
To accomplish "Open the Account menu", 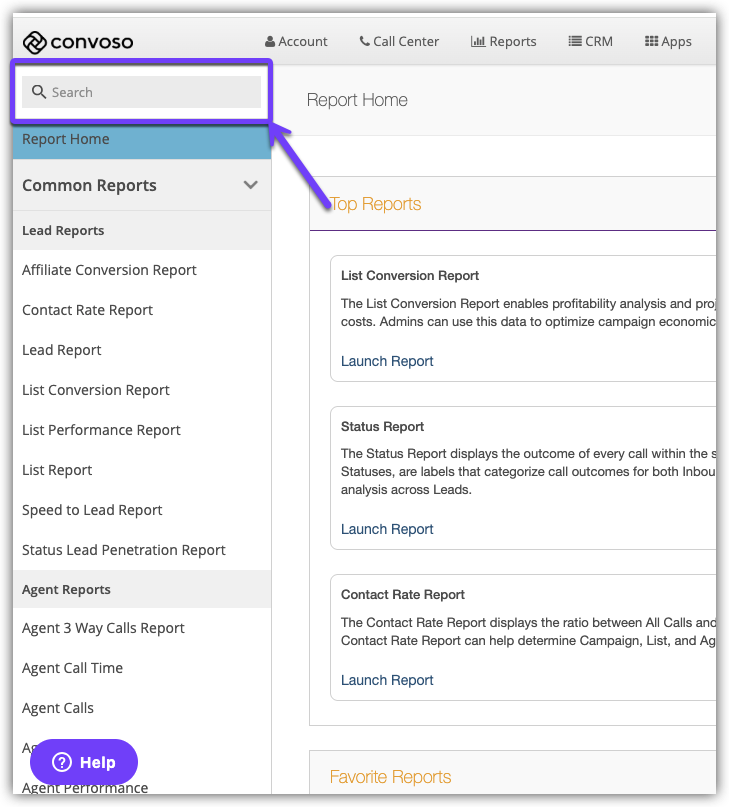I will pyautogui.click(x=296, y=41).
